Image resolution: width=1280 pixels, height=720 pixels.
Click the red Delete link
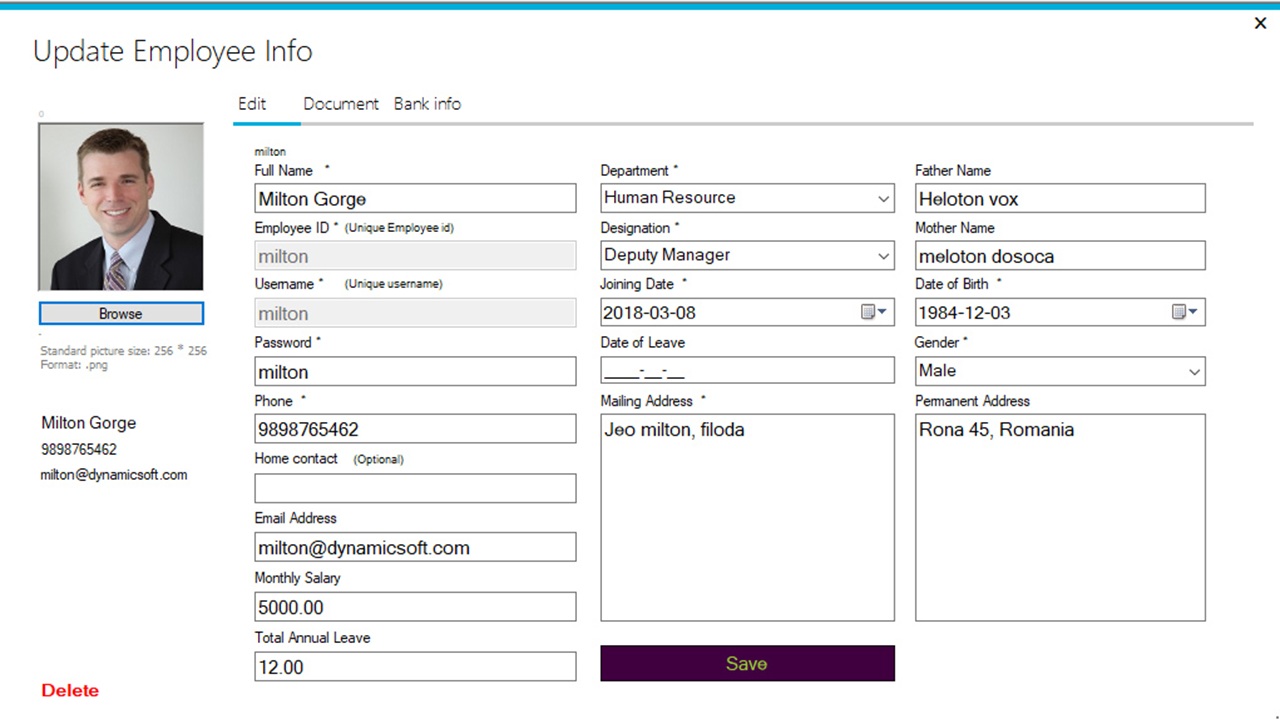coord(70,690)
